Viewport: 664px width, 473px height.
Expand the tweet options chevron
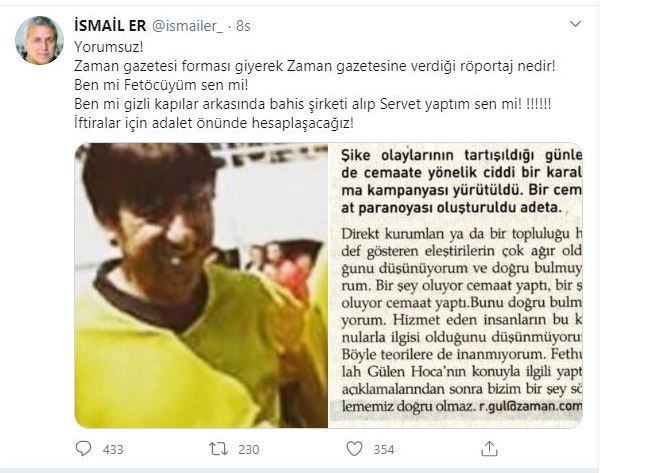(575, 24)
